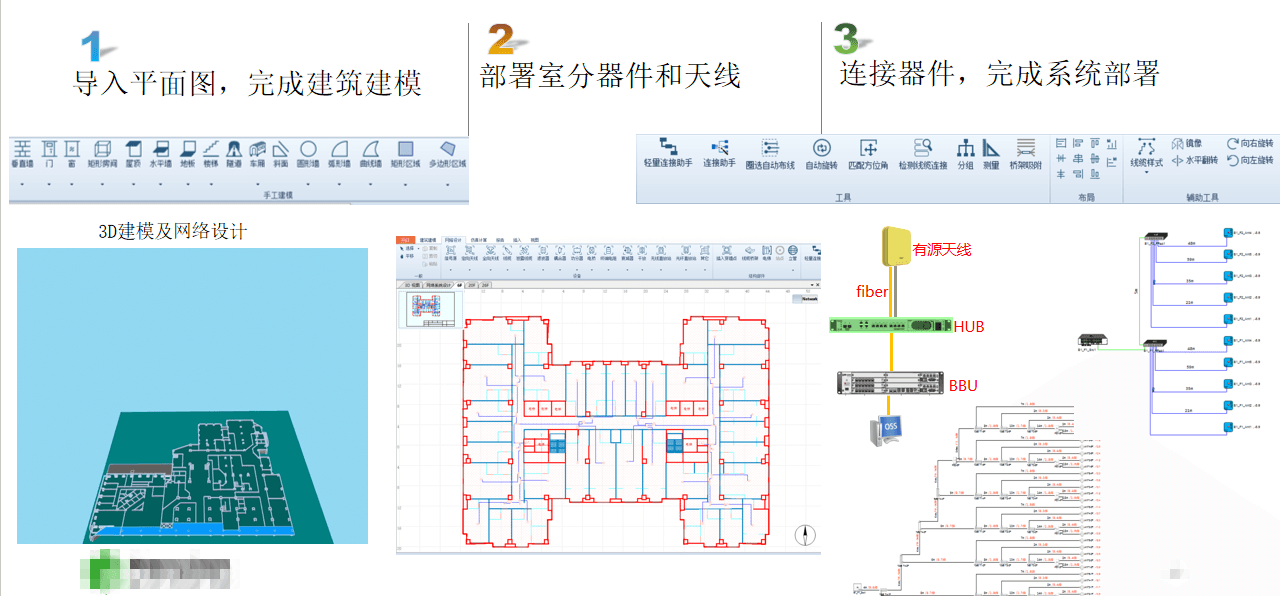Viewport: 1280px width, 596px height.
Task: Expand the dropdown arrow under 矩形区域
Action: click(x=405, y=184)
